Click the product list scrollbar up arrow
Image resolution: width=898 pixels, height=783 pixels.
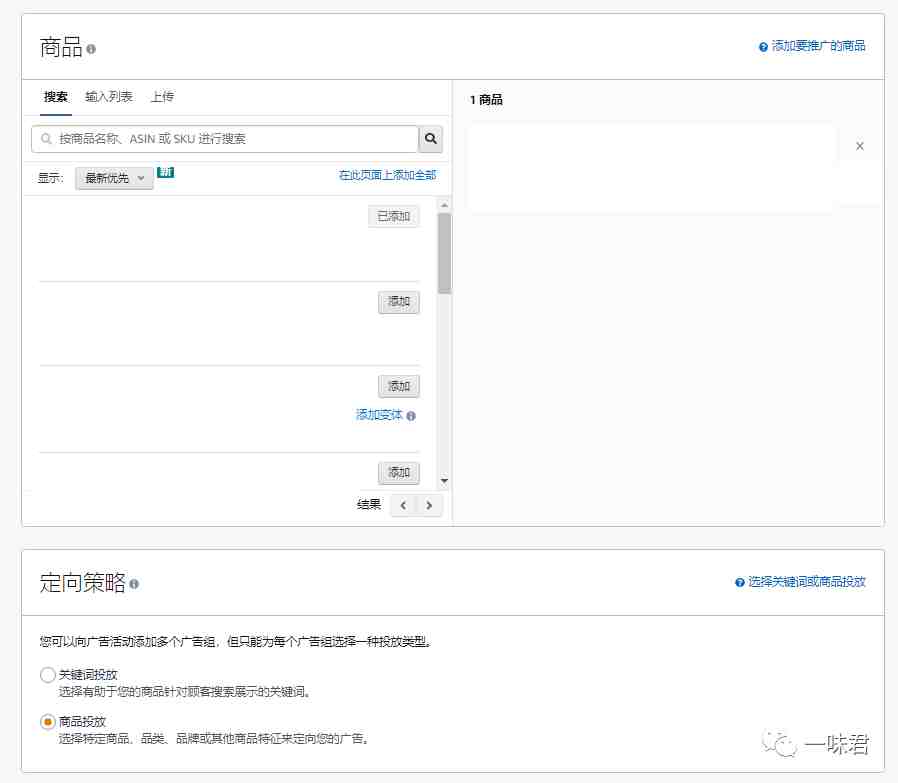(x=444, y=205)
